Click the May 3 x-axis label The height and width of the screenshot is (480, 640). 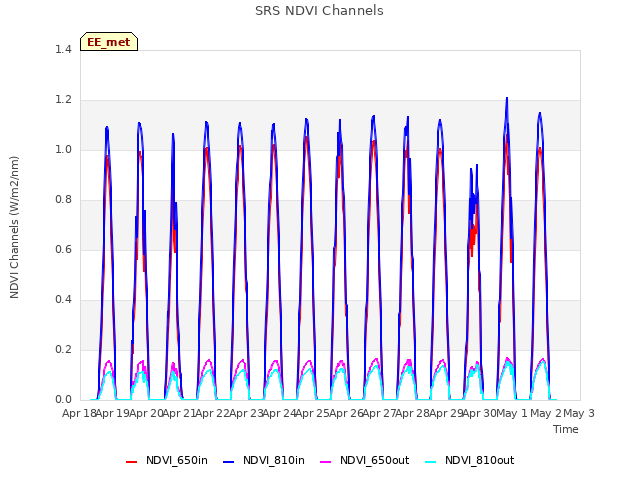(579, 413)
